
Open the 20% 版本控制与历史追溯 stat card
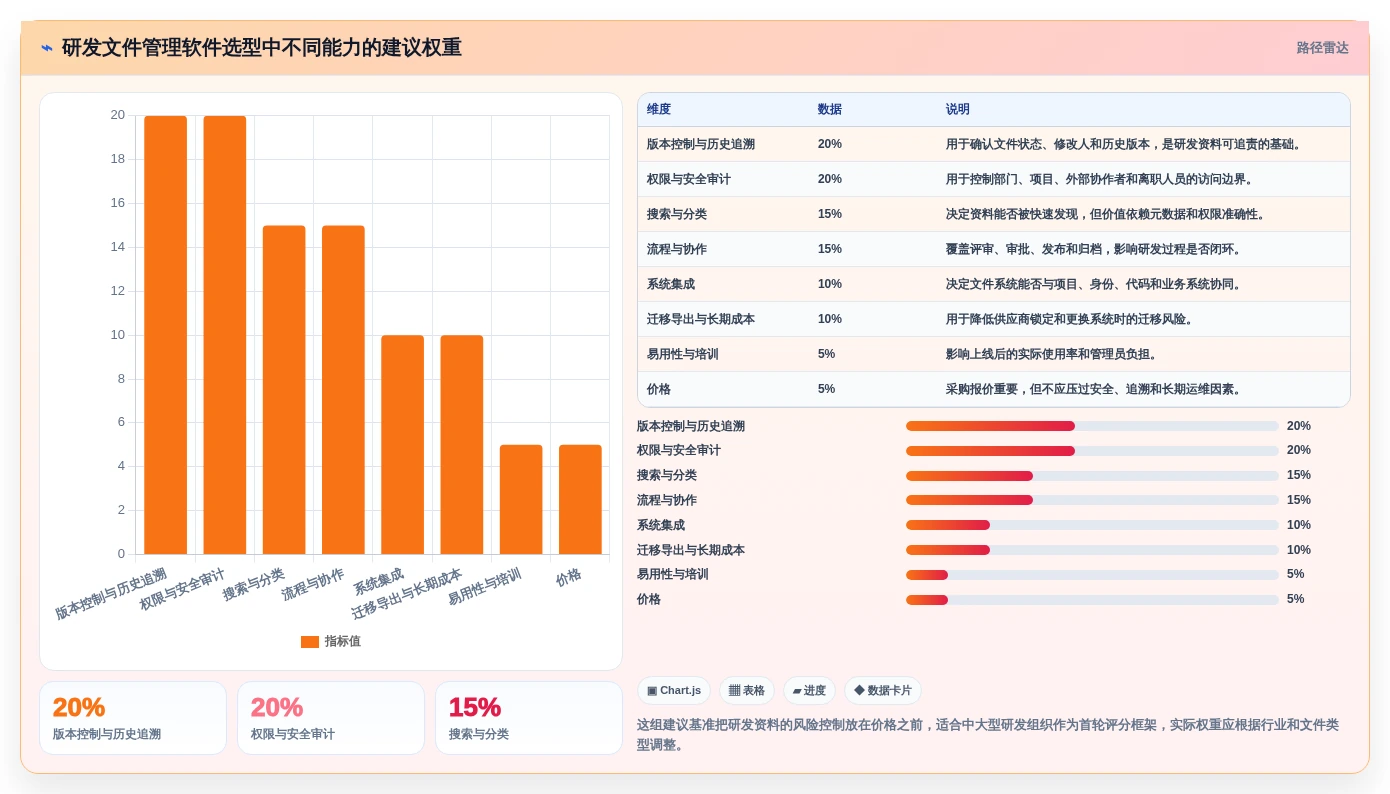pos(133,718)
